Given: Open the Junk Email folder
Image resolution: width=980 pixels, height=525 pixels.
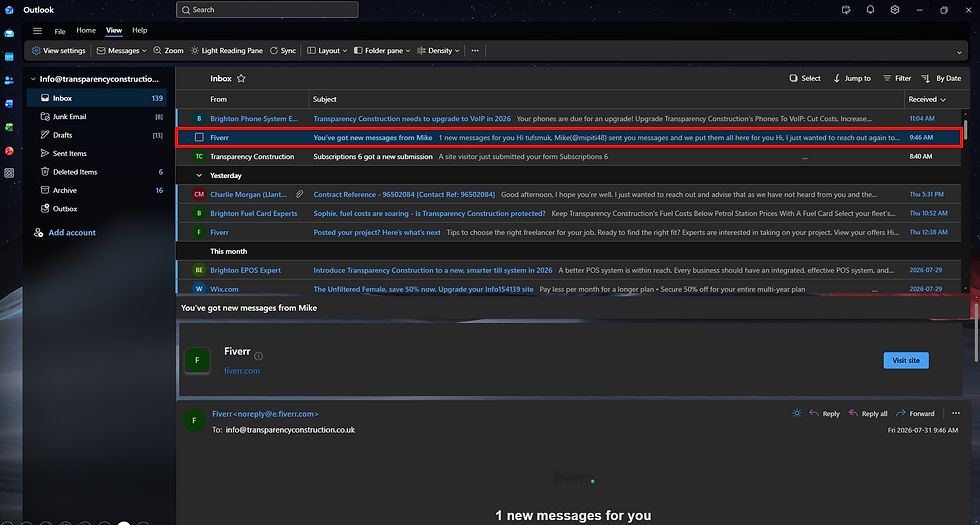Looking at the screenshot, I should coord(97,117).
